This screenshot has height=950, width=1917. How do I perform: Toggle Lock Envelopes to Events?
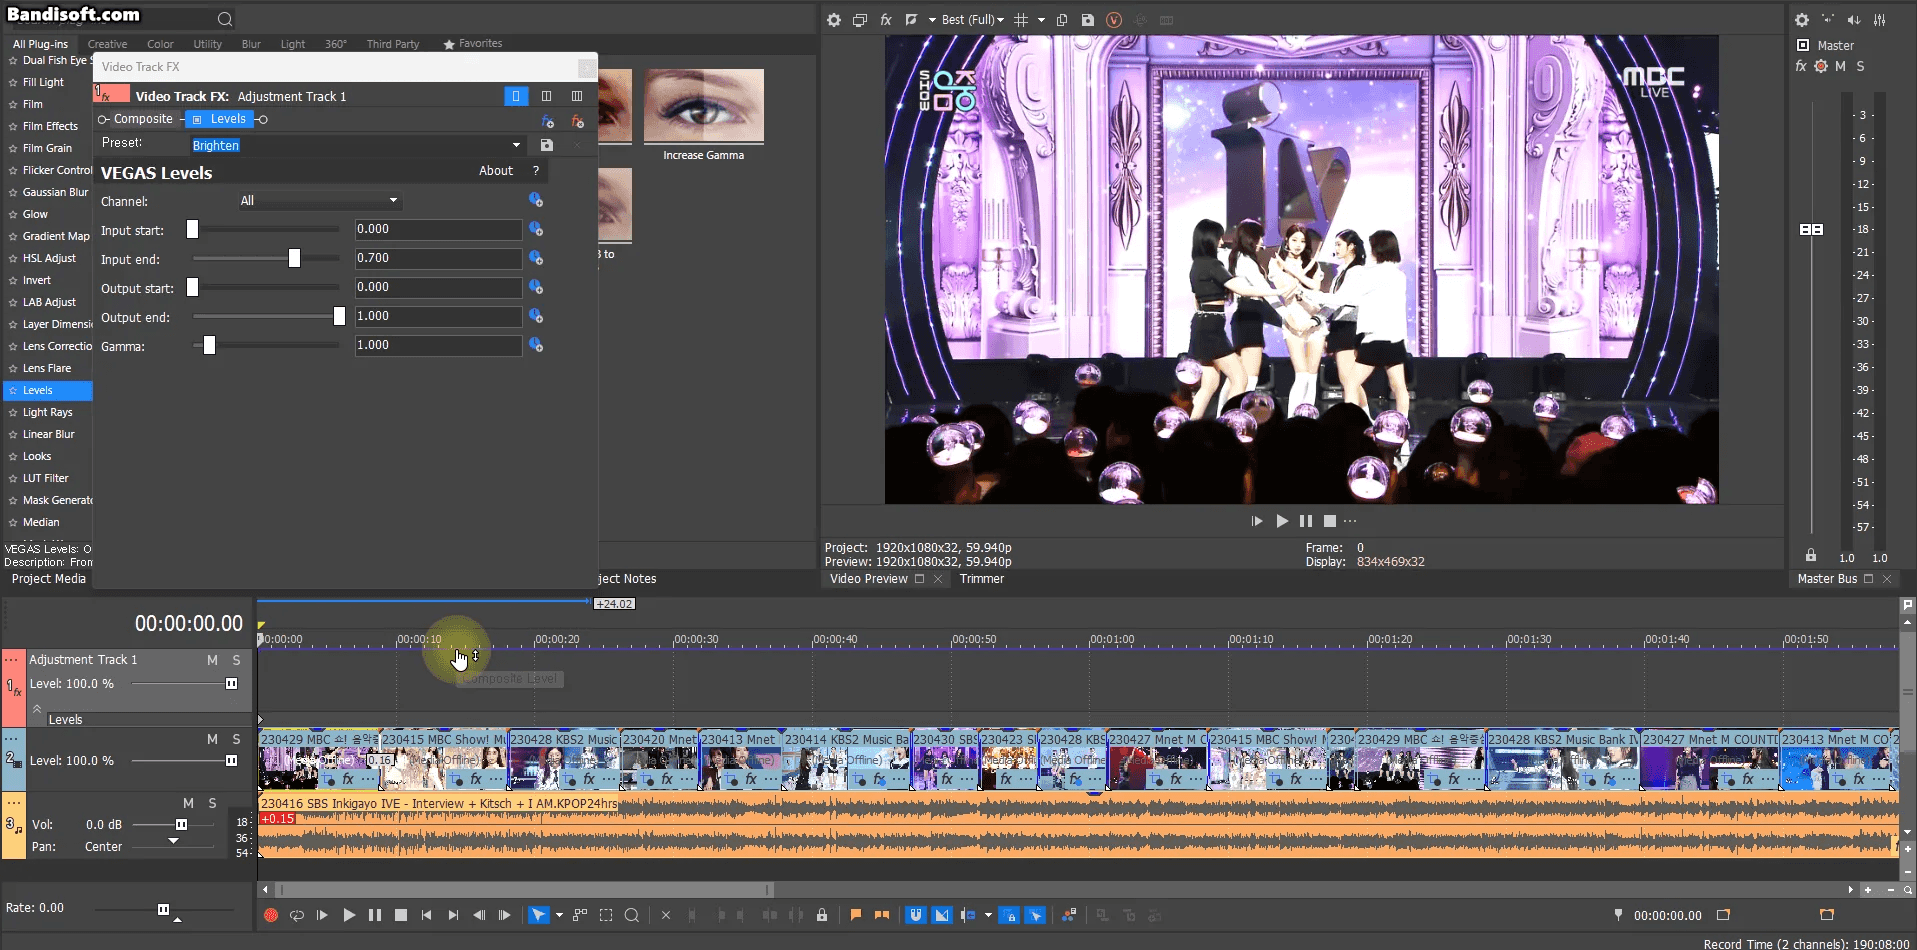pyautogui.click(x=1009, y=915)
